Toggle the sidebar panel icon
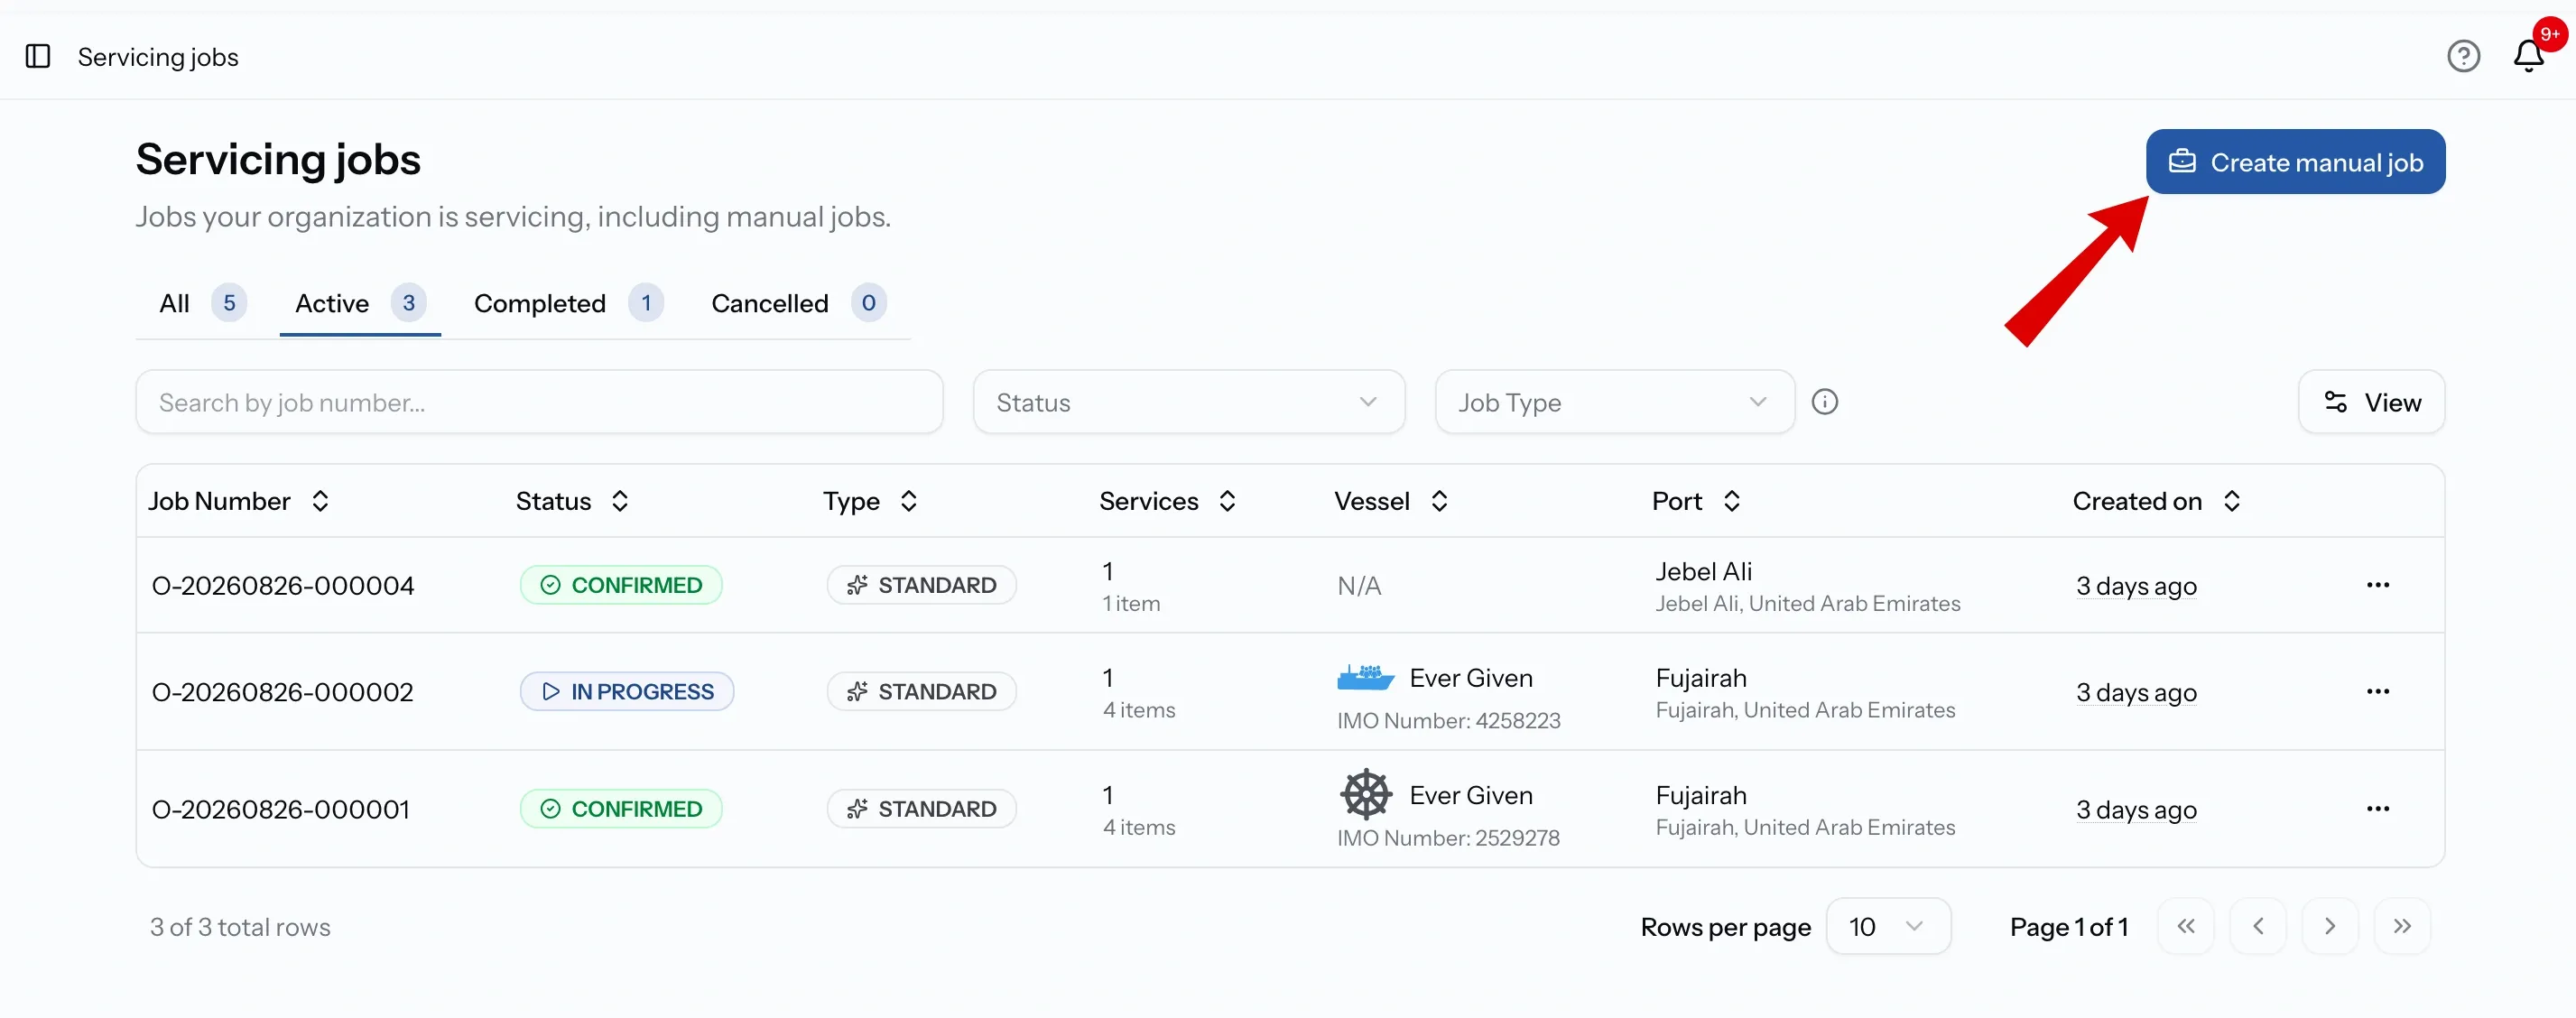Viewport: 2576px width, 1018px height. 38,56
